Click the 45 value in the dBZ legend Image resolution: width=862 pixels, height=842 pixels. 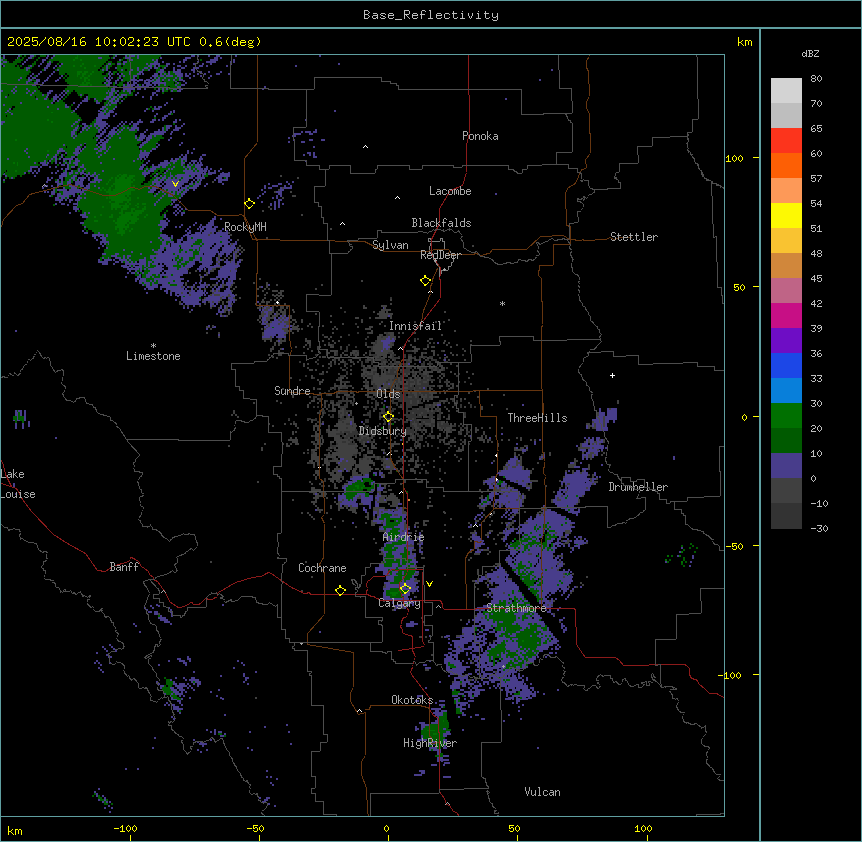click(816, 278)
